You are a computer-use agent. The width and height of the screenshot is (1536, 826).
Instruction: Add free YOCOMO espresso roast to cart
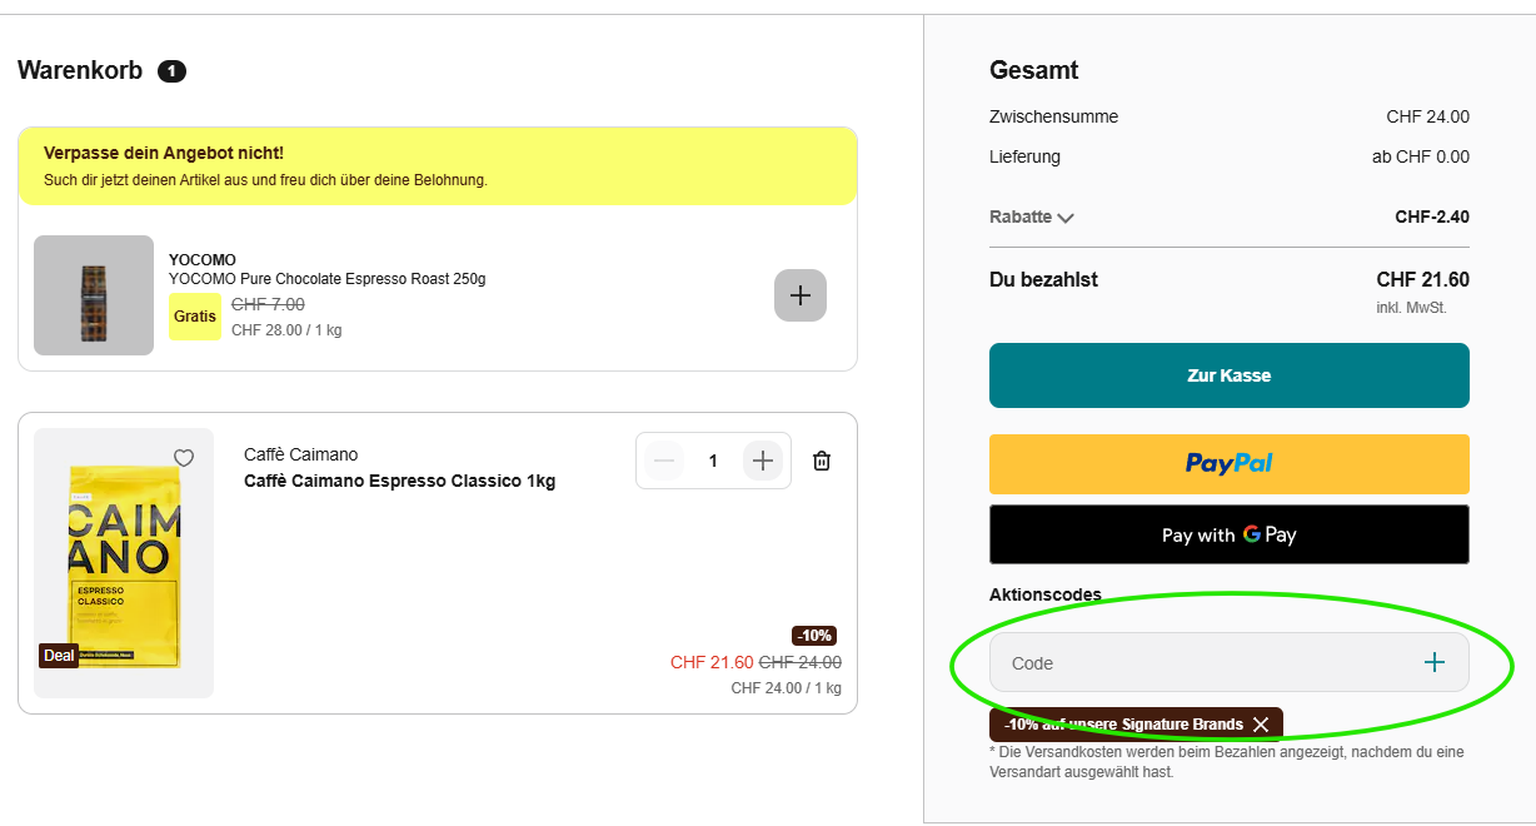tap(800, 295)
